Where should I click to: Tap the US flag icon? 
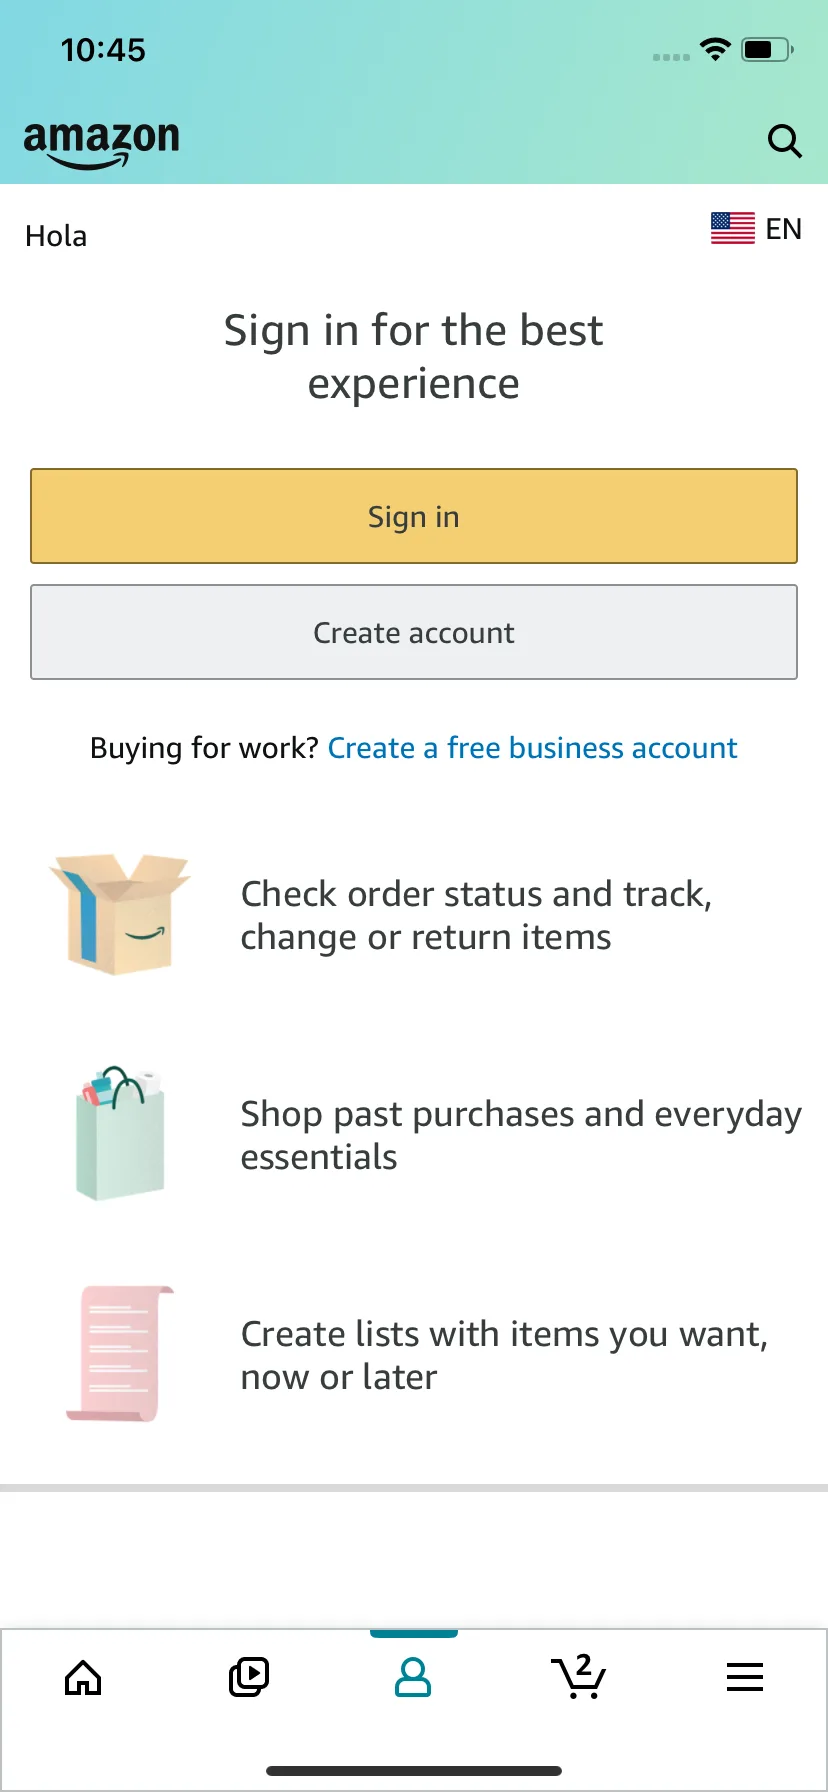point(732,229)
